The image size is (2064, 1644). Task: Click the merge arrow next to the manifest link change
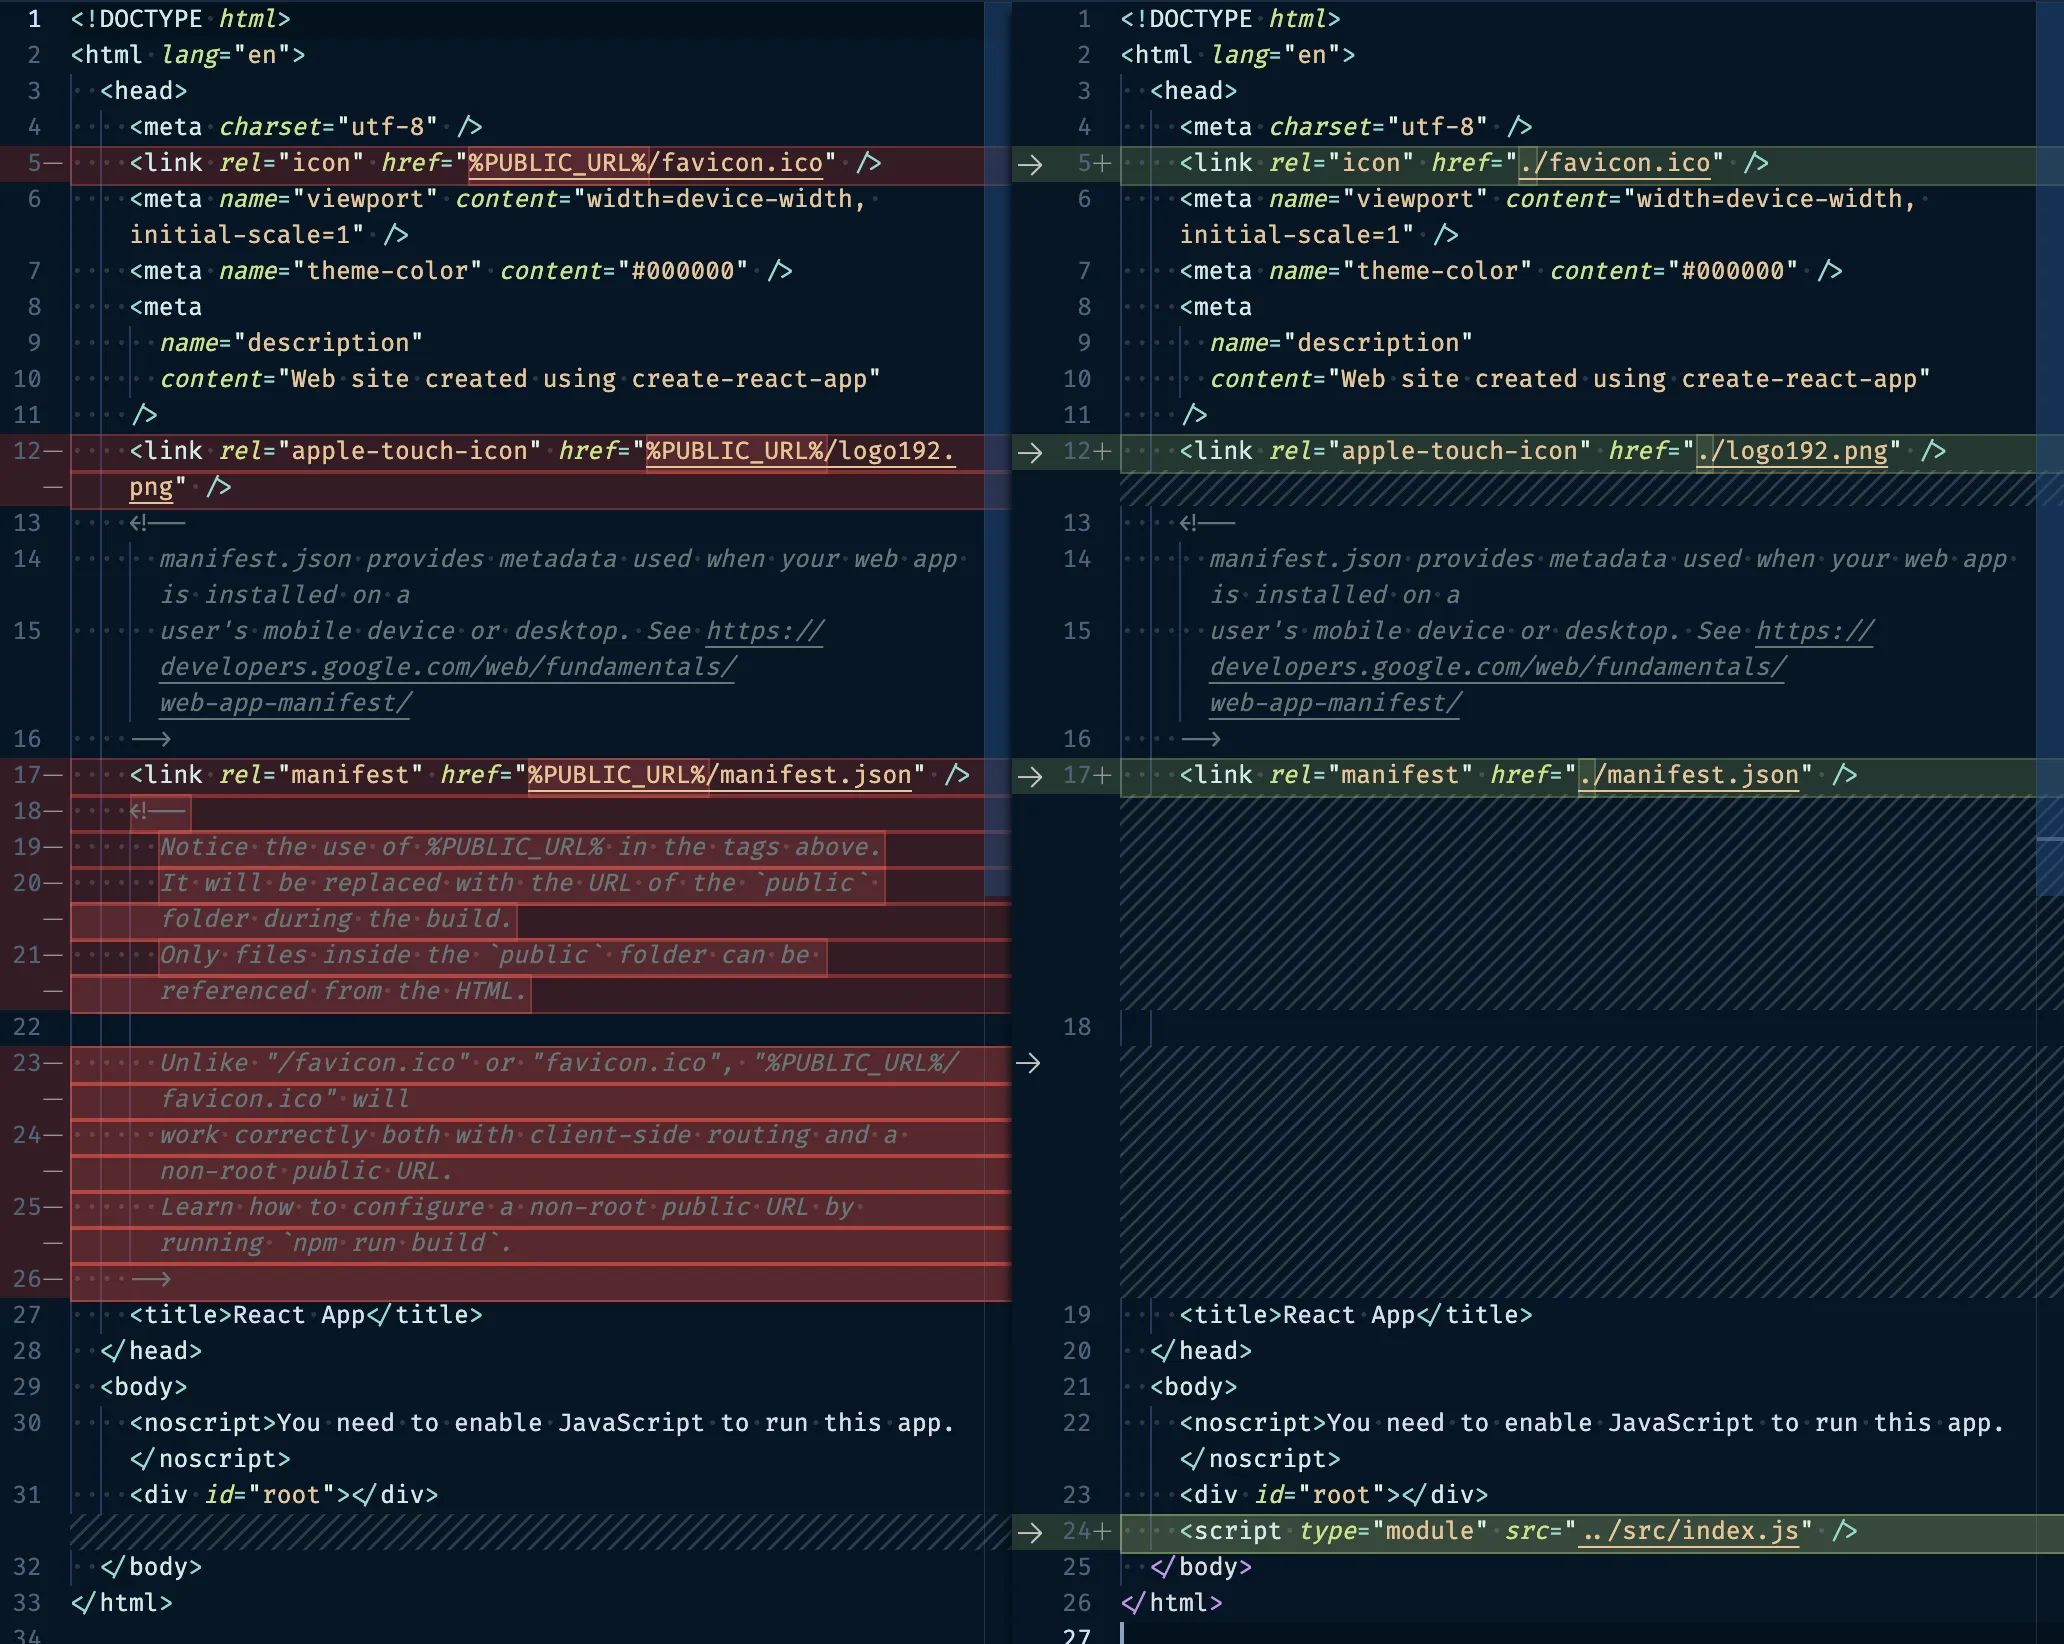click(1031, 775)
